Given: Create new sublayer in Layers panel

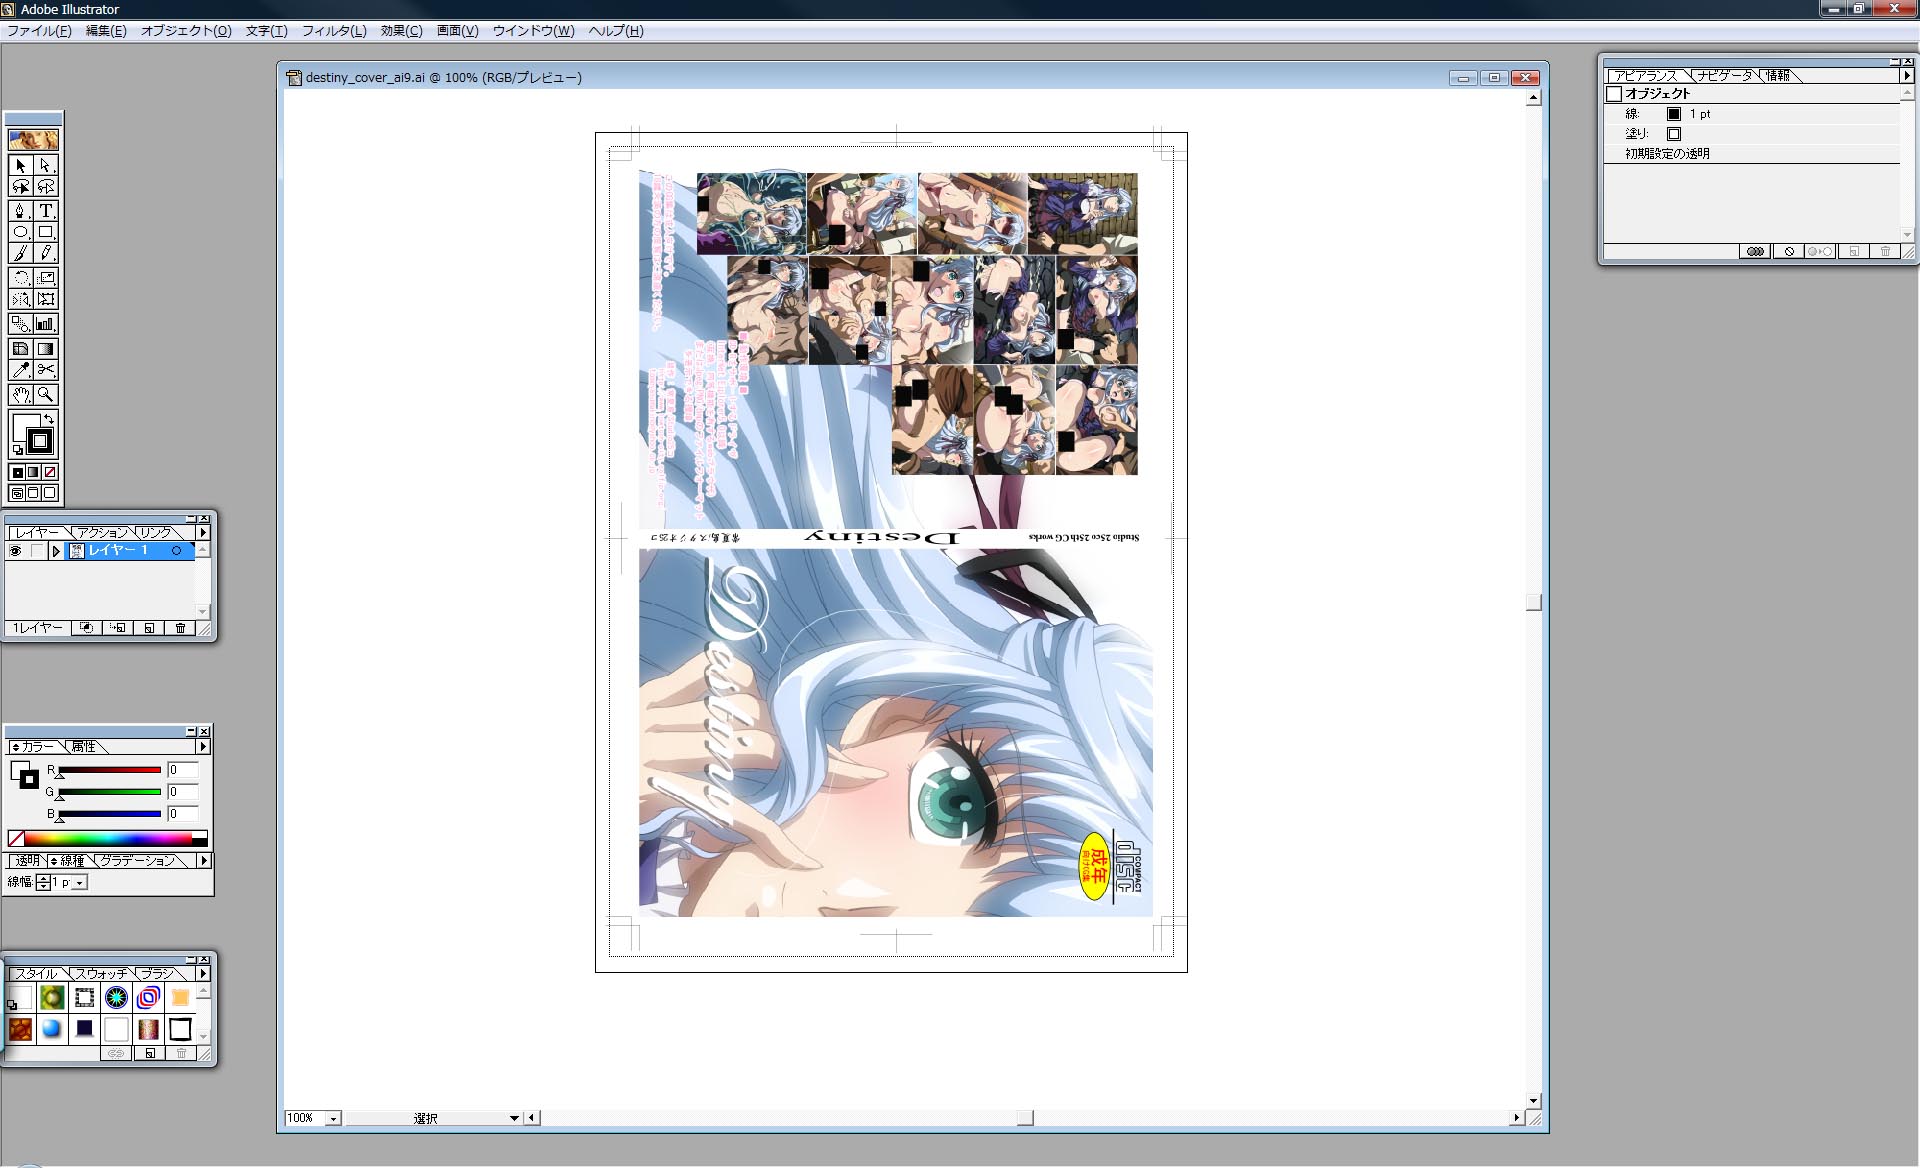Looking at the screenshot, I should click(118, 628).
